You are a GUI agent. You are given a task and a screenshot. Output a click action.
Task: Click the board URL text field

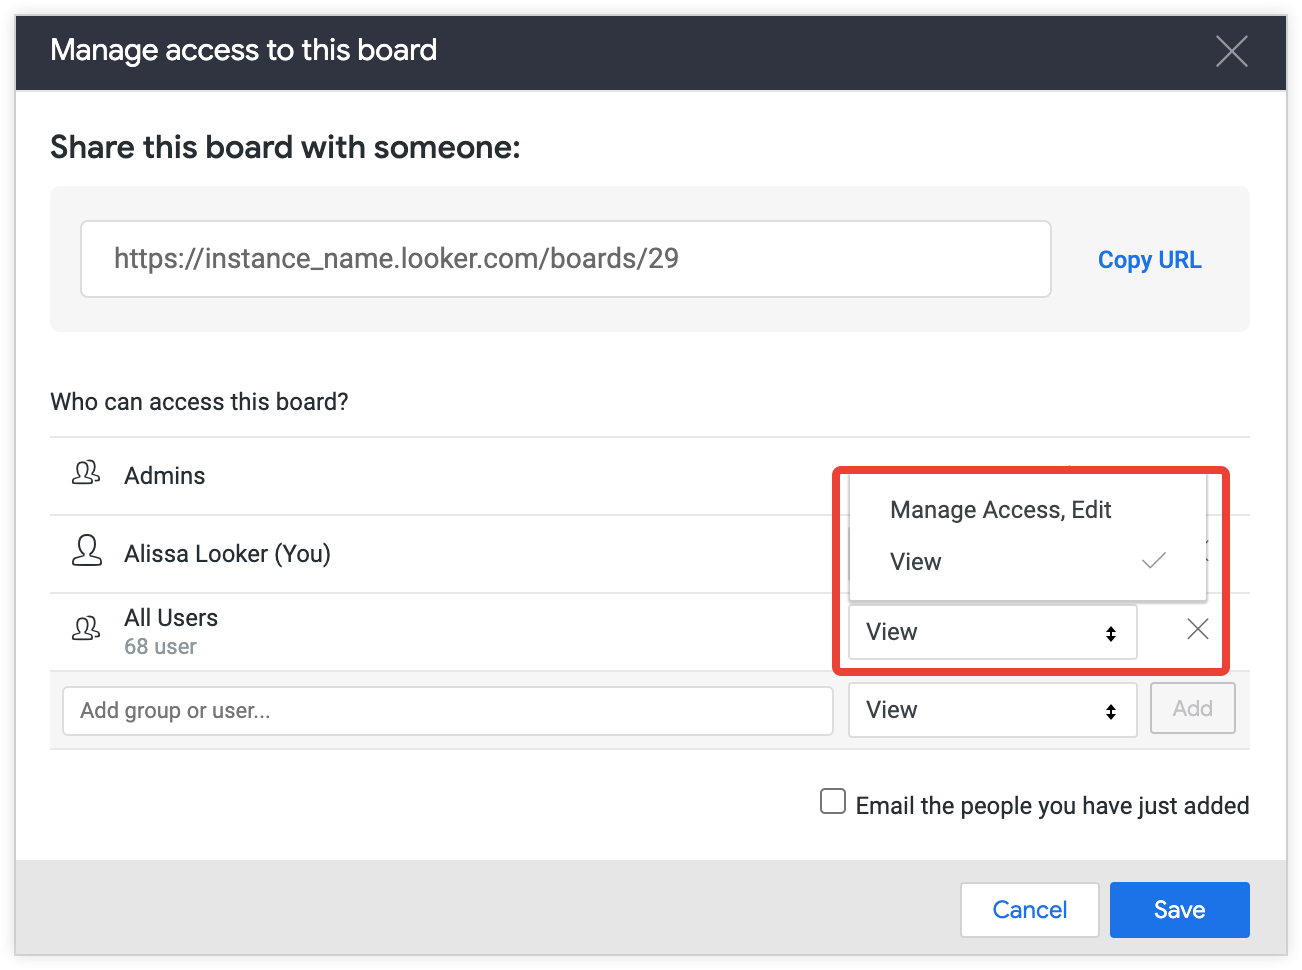coord(565,259)
